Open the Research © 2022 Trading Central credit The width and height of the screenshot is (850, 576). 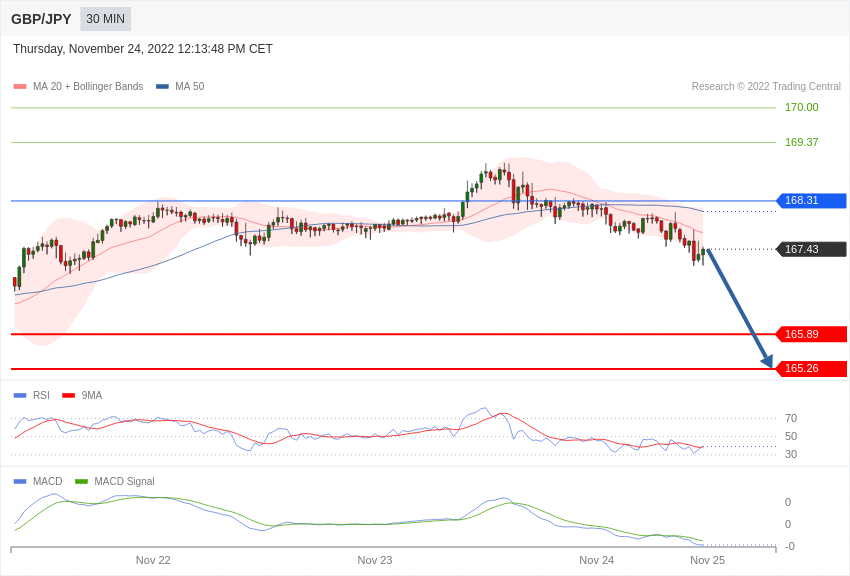click(x=766, y=87)
